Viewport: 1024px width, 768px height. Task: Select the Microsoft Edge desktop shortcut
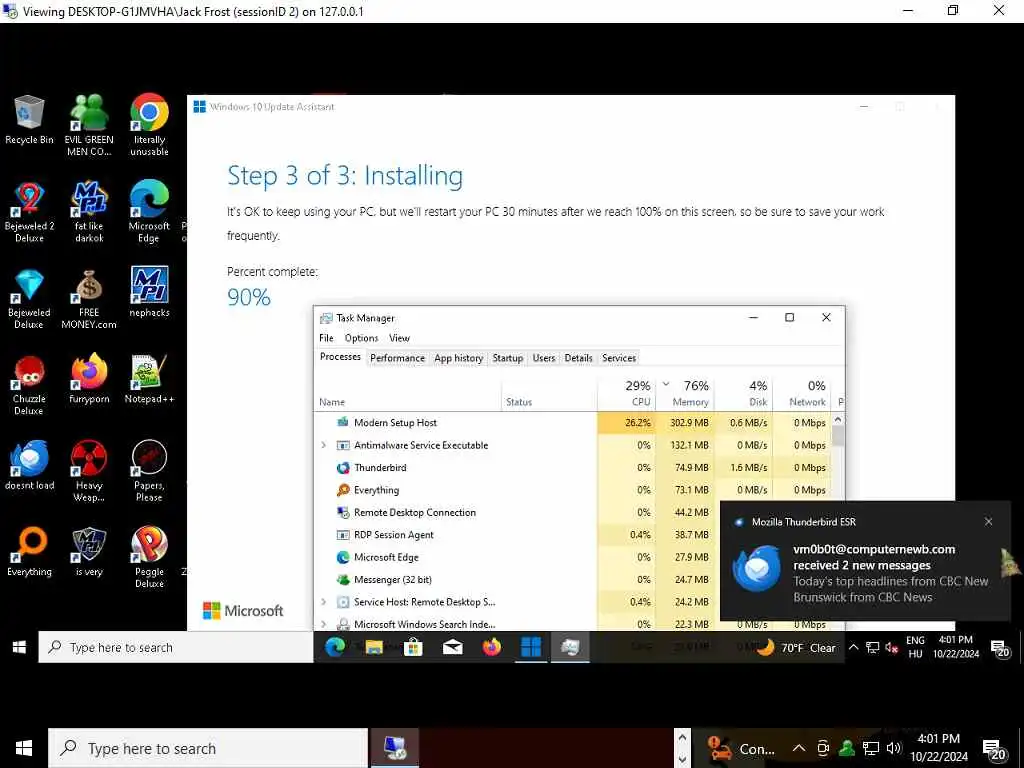(x=149, y=211)
